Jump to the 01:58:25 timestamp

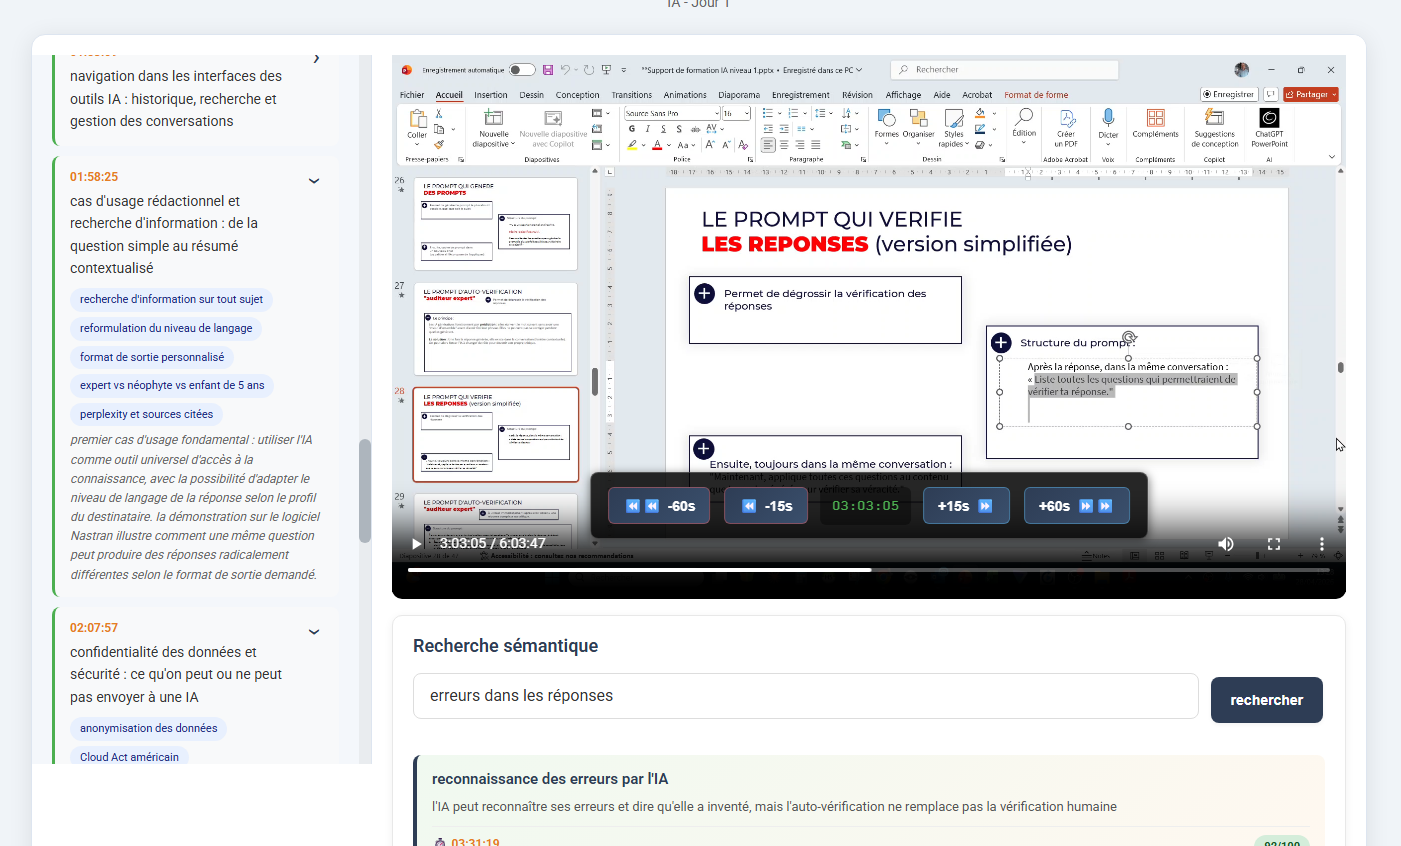(x=94, y=177)
